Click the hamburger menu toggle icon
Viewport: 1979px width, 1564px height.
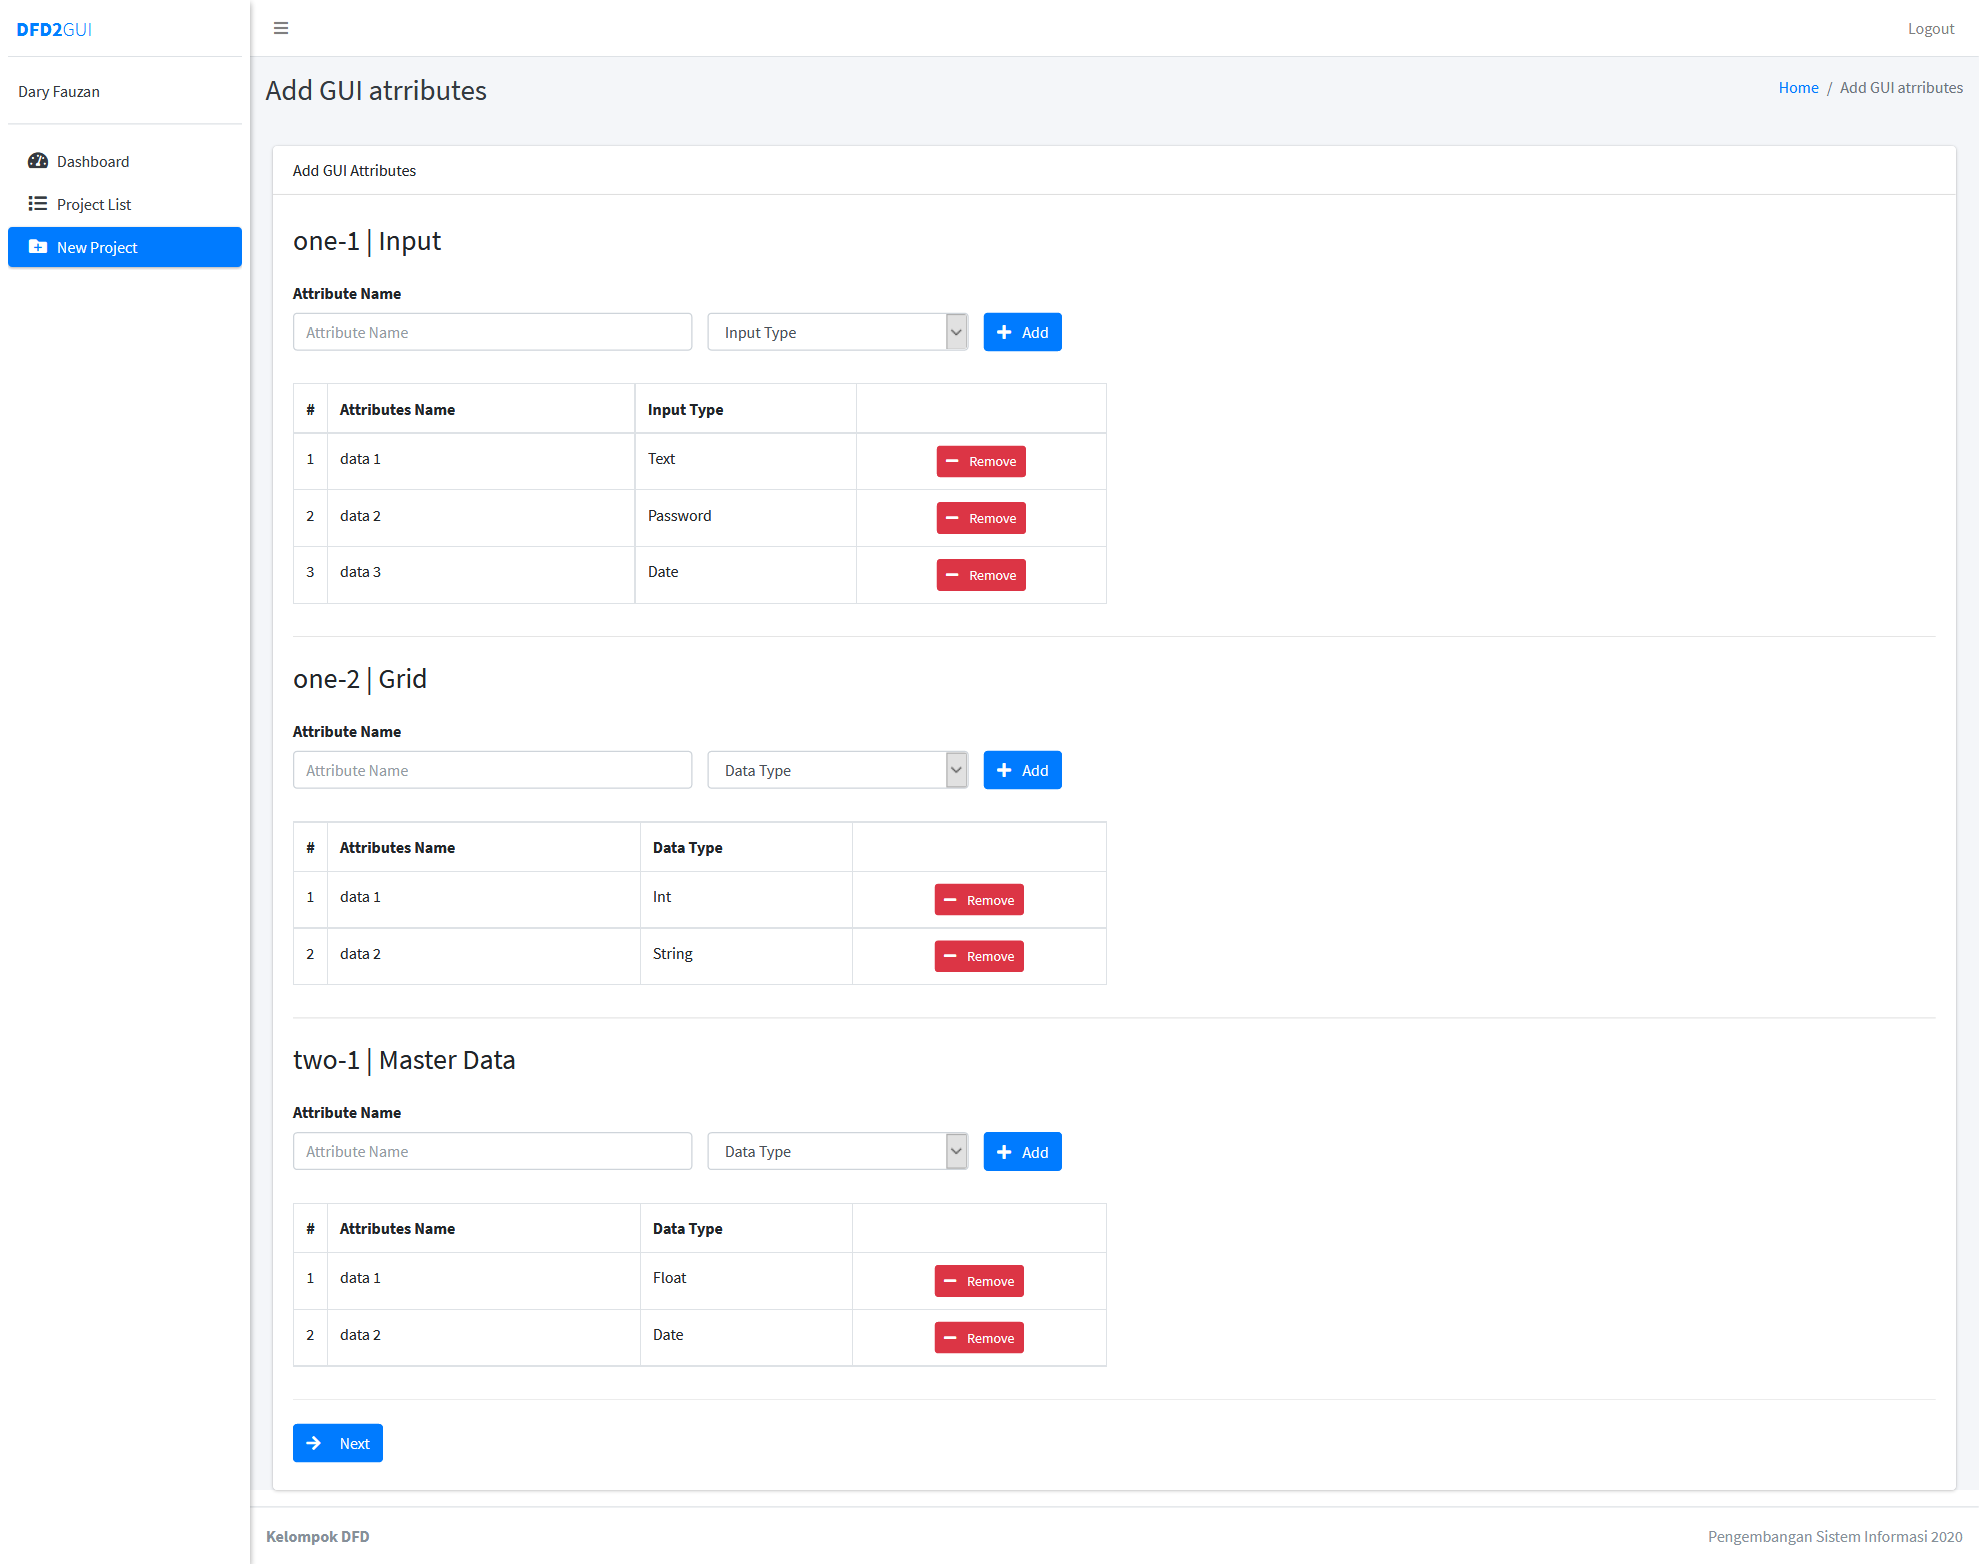(281, 28)
